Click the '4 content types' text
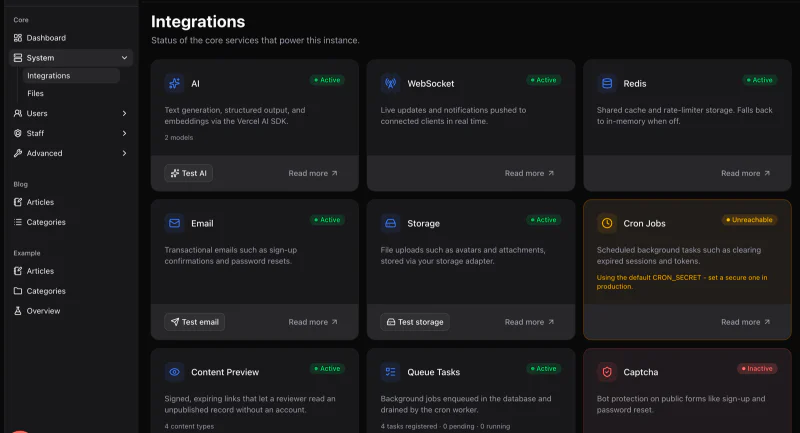800x433 pixels. [189, 426]
